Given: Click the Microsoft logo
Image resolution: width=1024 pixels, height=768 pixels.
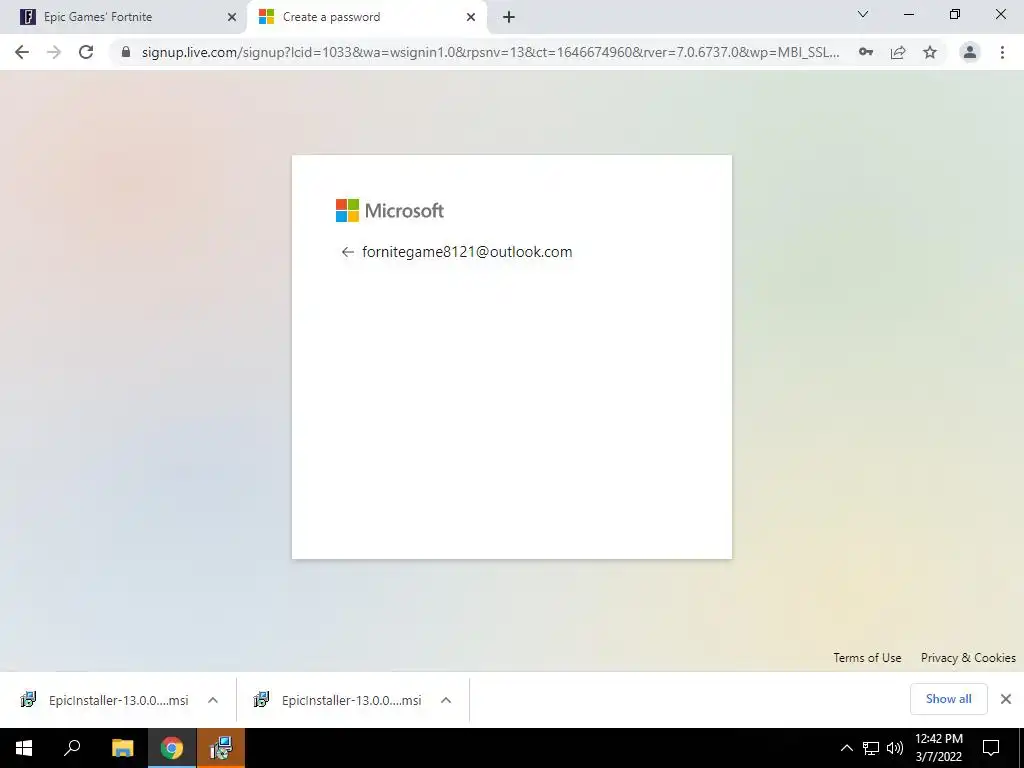Looking at the screenshot, I should tap(390, 210).
